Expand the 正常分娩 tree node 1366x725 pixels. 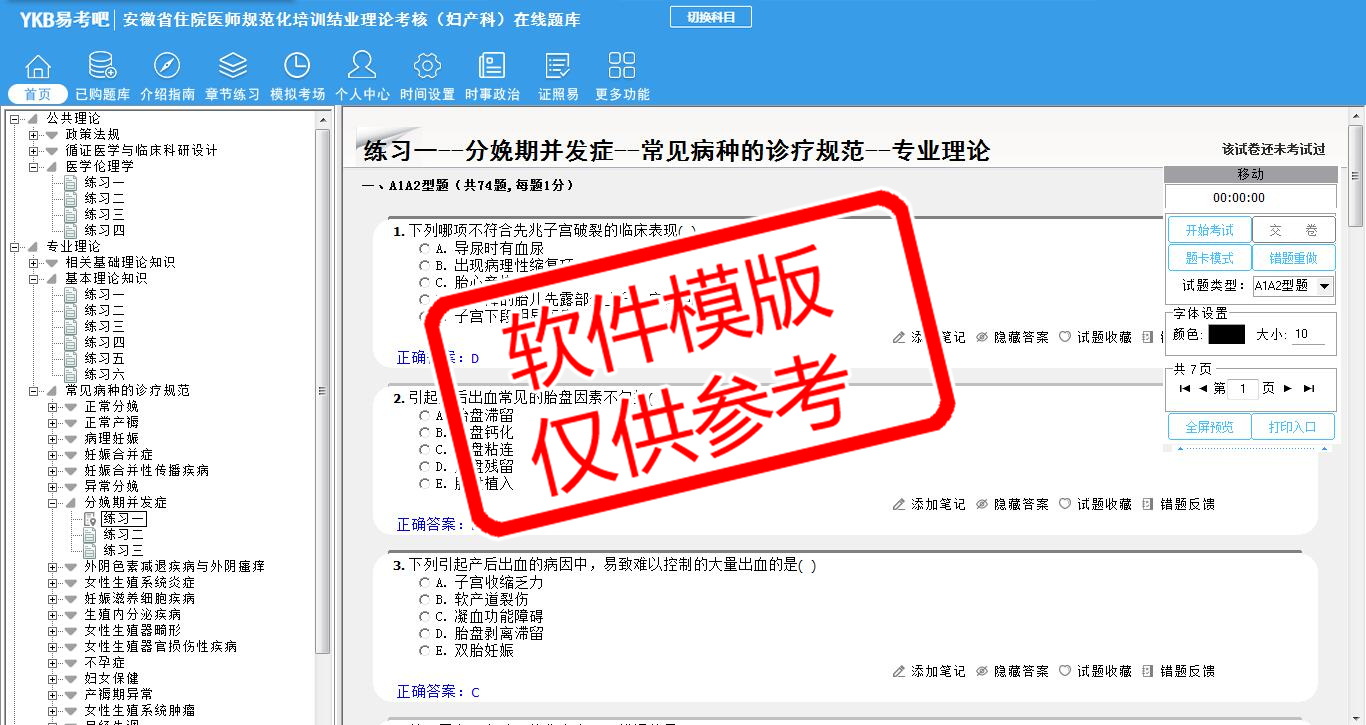[53, 407]
